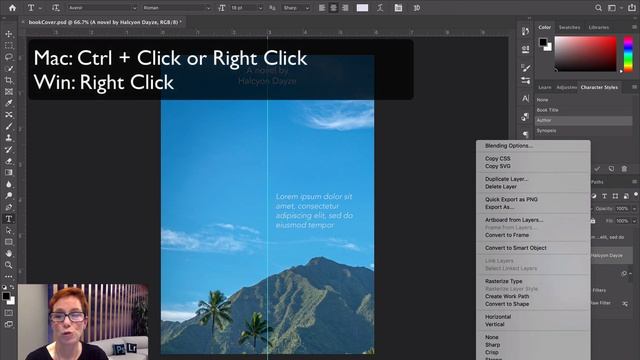The width and height of the screenshot is (640, 360).
Task: Open character and paragraph panels icon
Action: pyautogui.click(x=398, y=8)
